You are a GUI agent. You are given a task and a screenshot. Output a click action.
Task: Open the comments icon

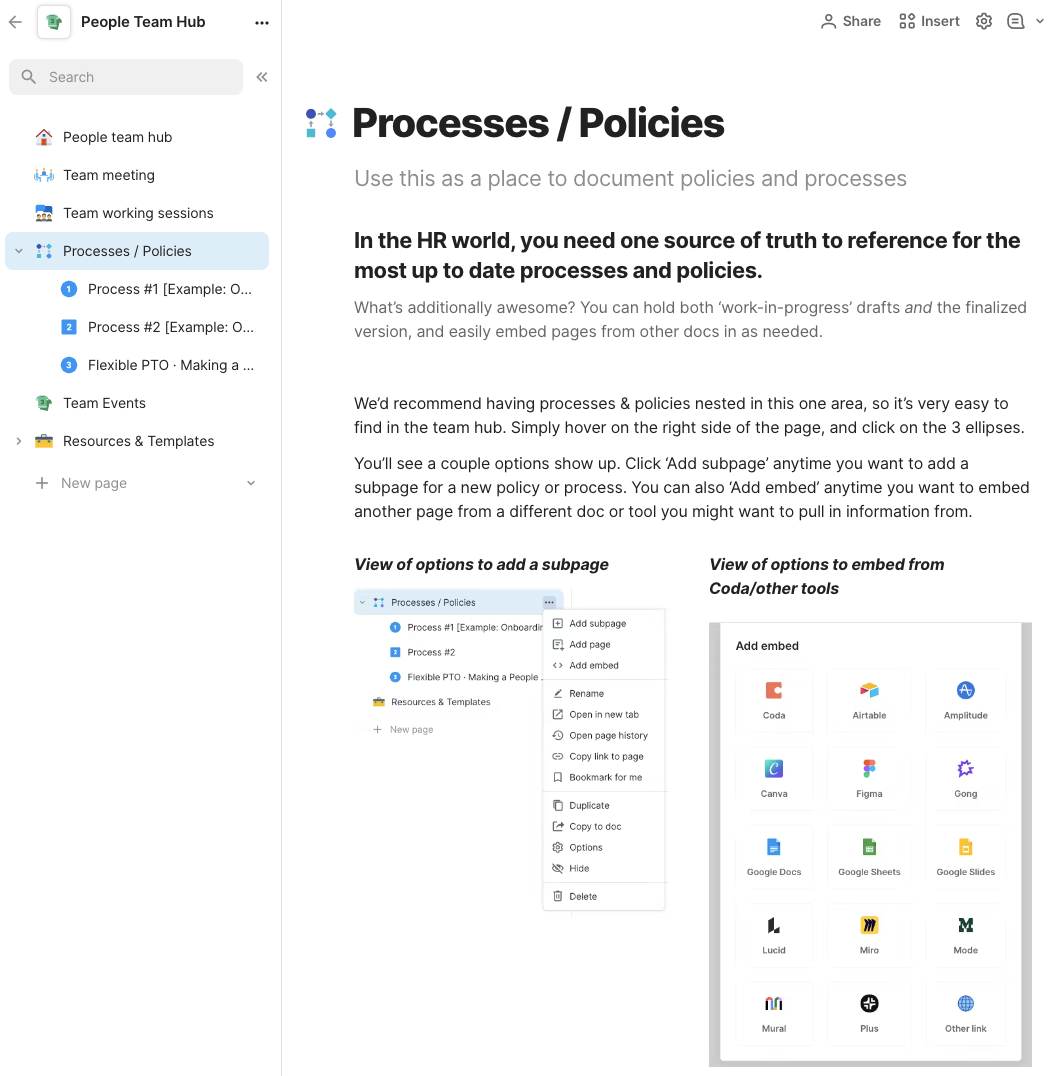click(x=1015, y=21)
